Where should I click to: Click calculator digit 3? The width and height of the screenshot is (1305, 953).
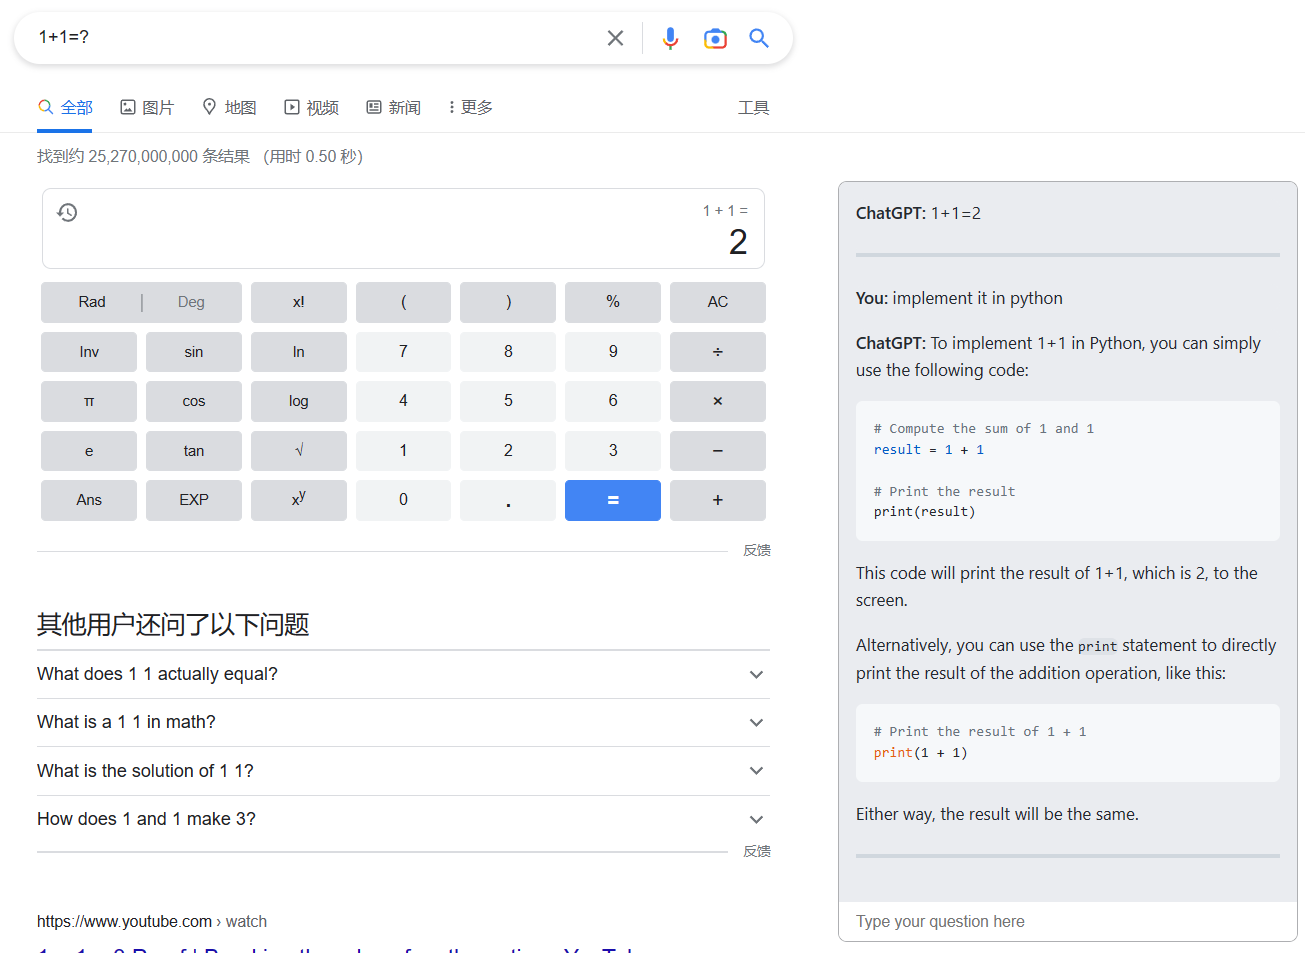click(613, 451)
